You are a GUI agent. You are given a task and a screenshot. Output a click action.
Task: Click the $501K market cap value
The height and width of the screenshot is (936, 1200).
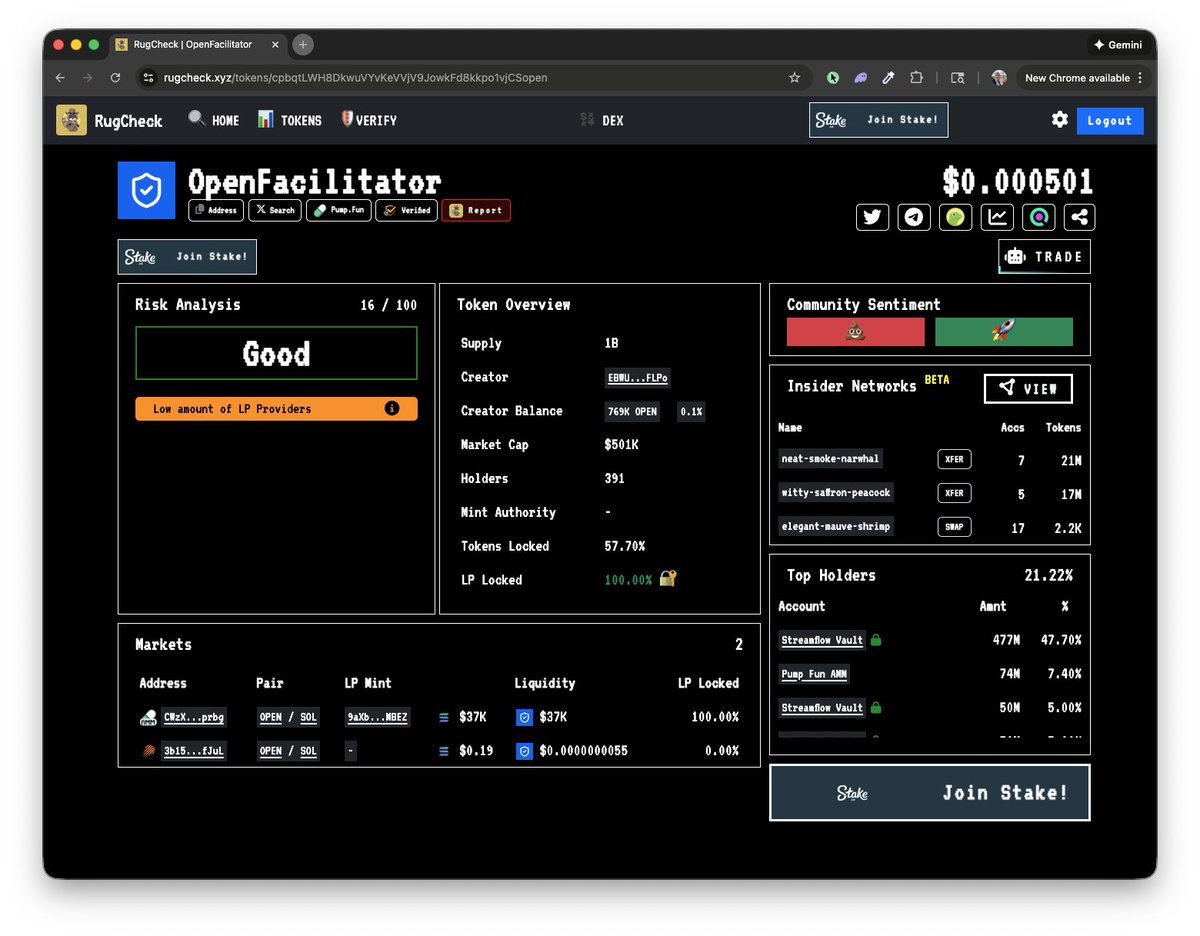point(621,444)
